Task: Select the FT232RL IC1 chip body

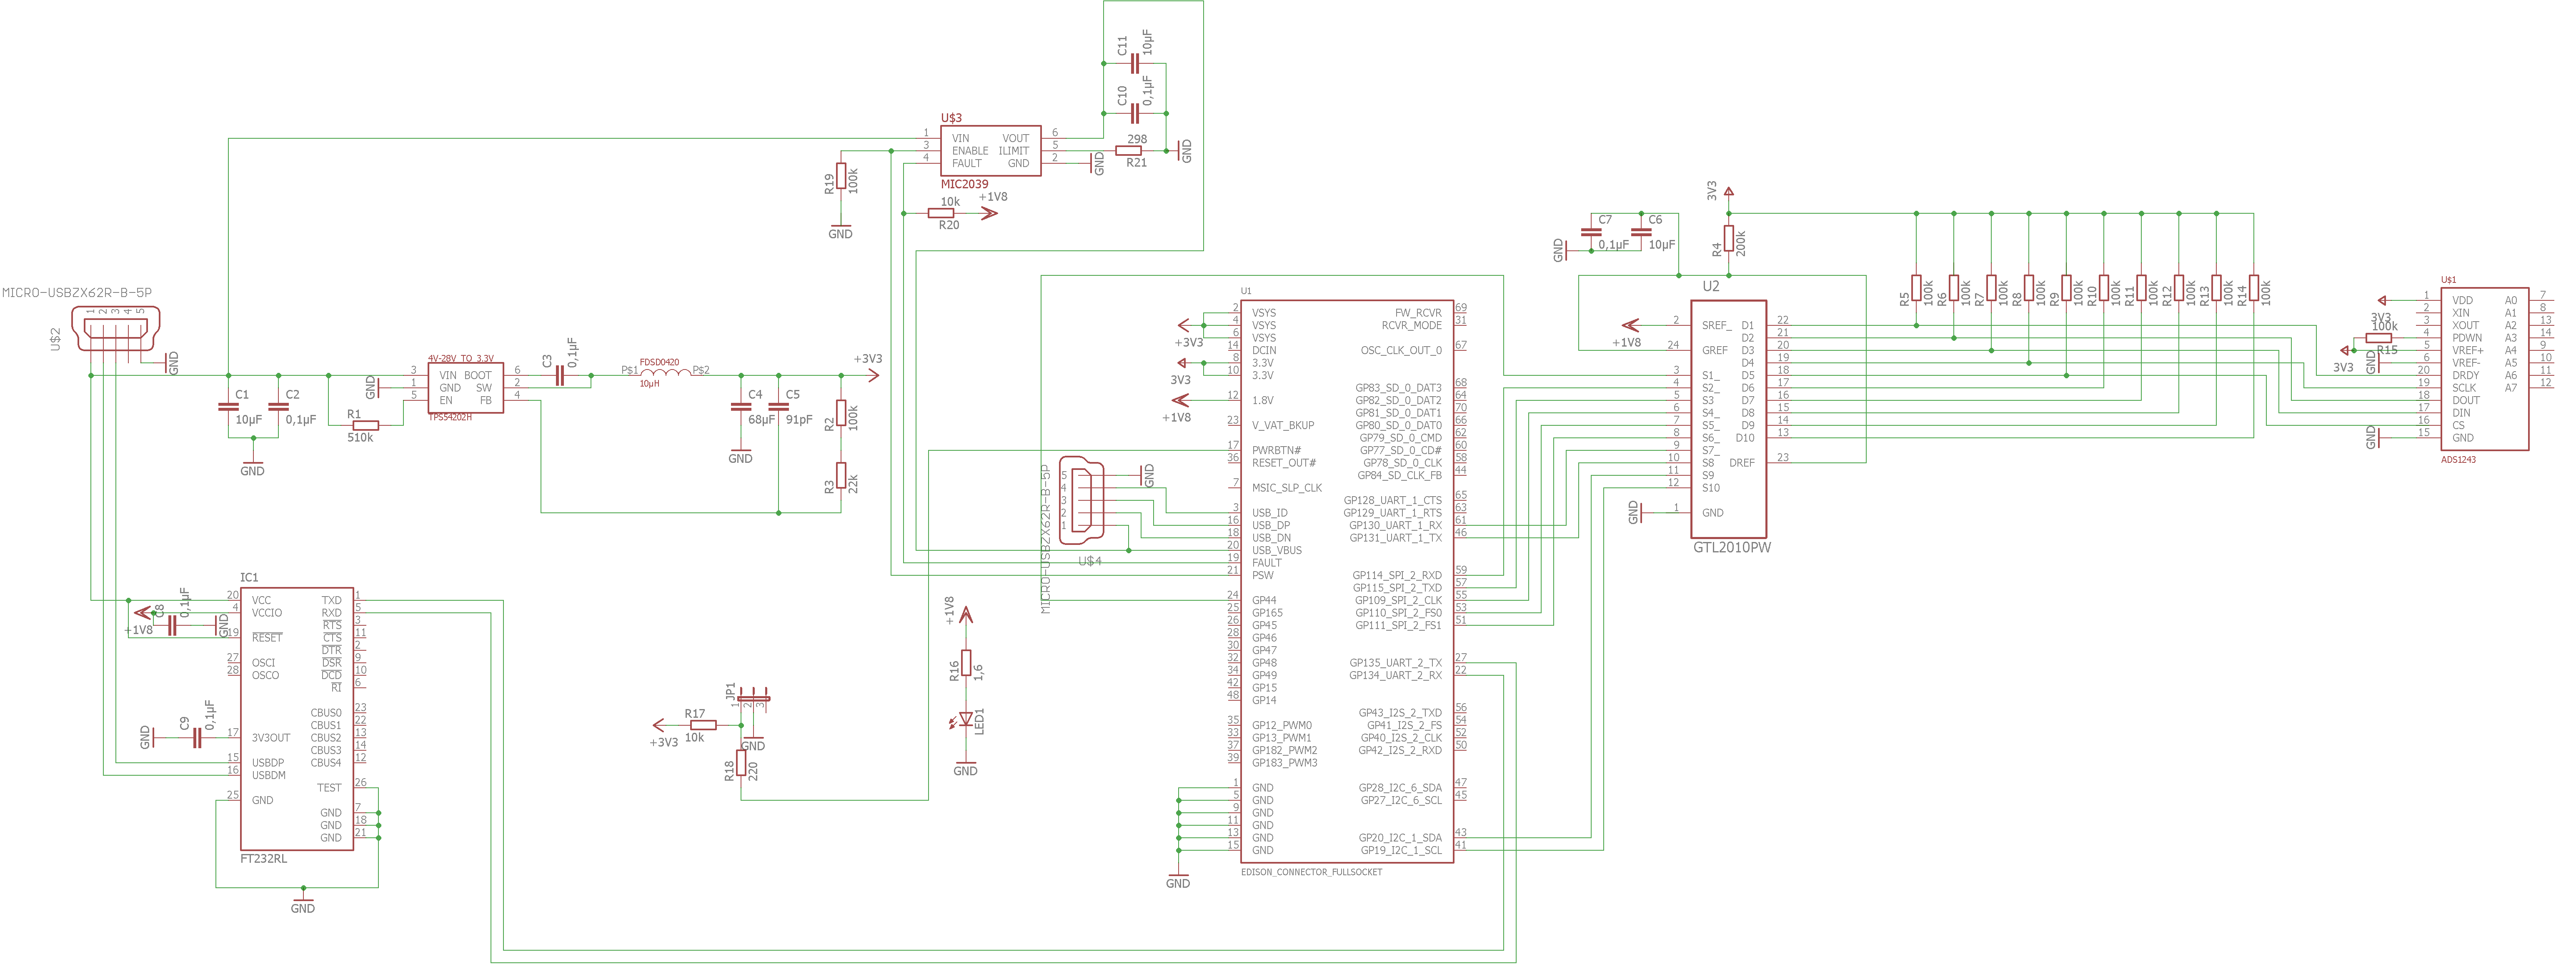Action: [297, 719]
